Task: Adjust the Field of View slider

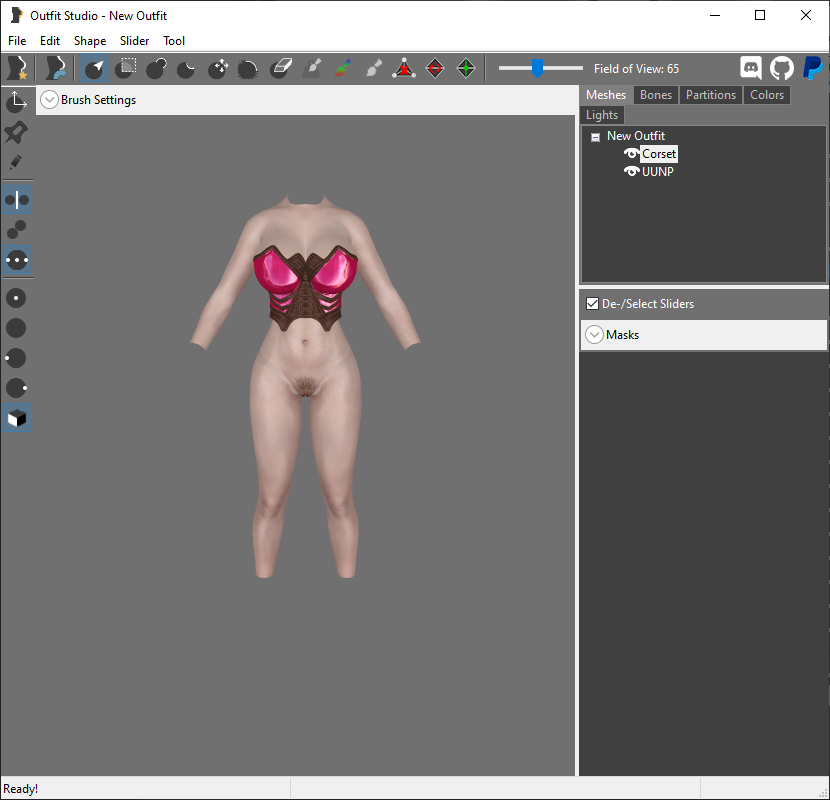Action: pos(538,68)
